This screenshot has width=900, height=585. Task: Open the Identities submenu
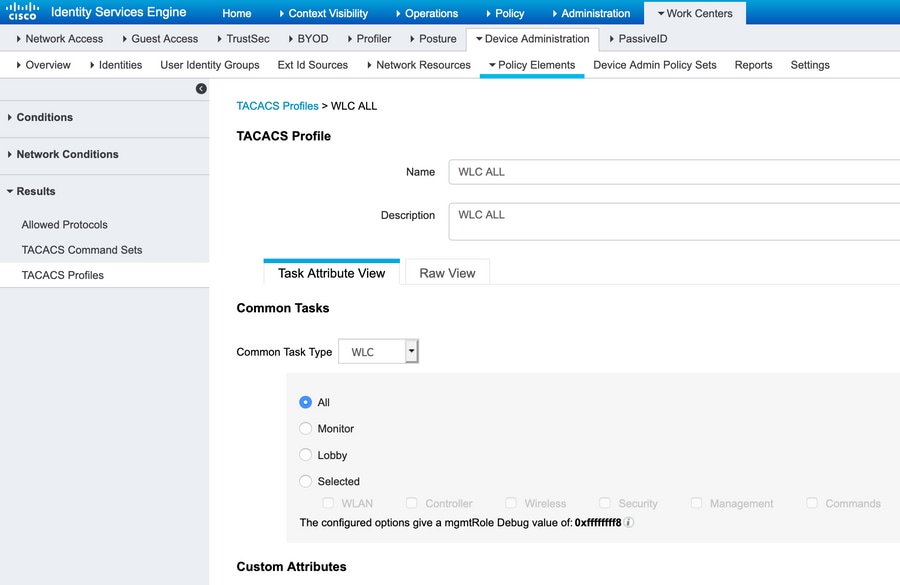116,65
